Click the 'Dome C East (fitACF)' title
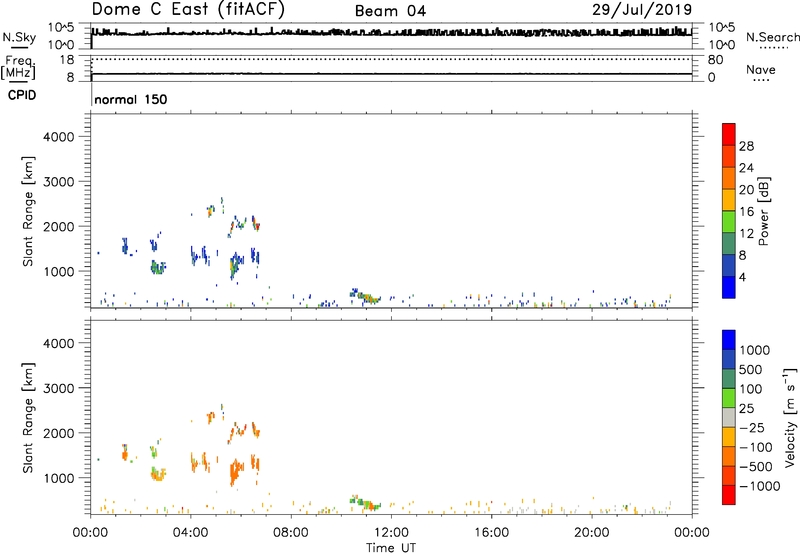The image size is (800, 554). pos(188,9)
